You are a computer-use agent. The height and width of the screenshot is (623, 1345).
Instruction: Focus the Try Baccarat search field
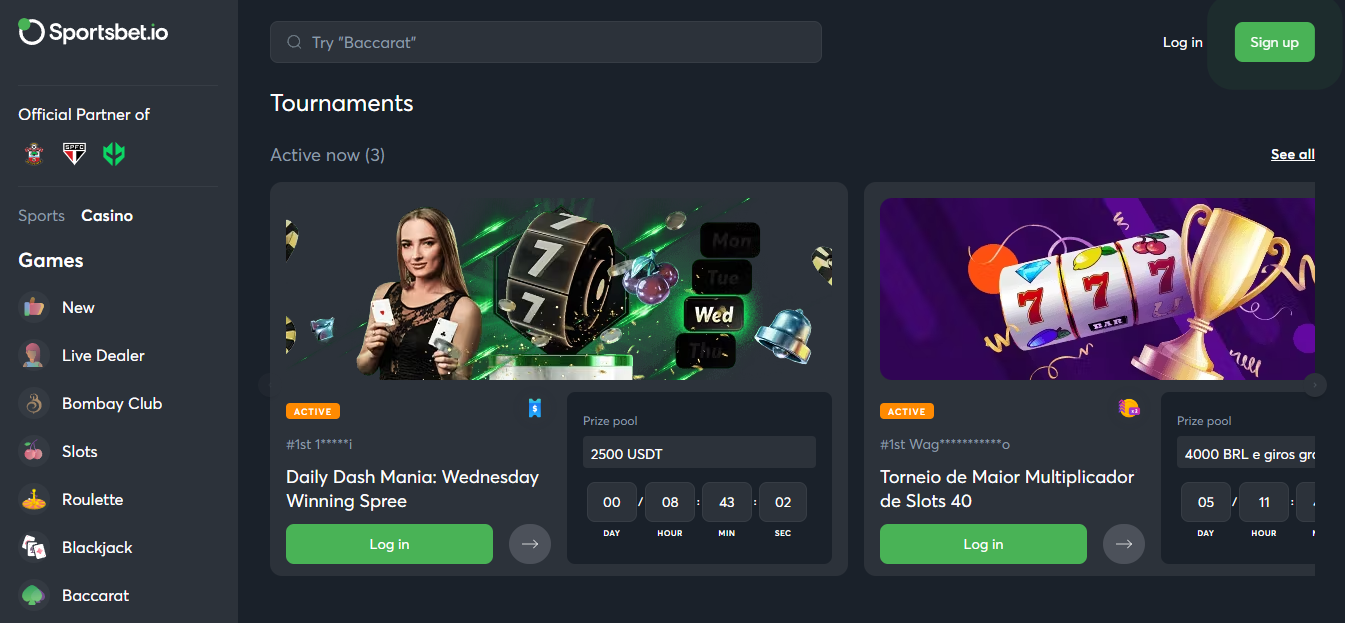[546, 42]
